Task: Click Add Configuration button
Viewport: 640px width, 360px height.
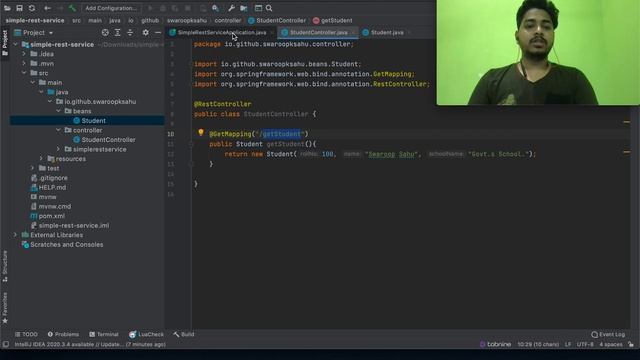Action: coord(111,8)
